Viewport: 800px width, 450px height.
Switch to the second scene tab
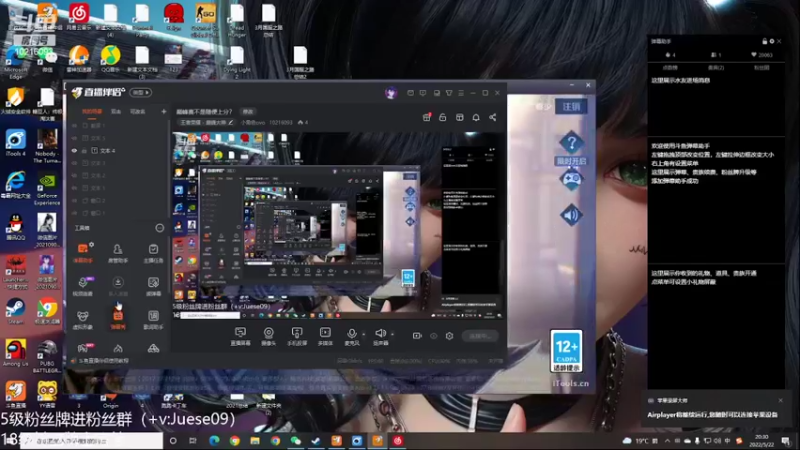click(116, 111)
